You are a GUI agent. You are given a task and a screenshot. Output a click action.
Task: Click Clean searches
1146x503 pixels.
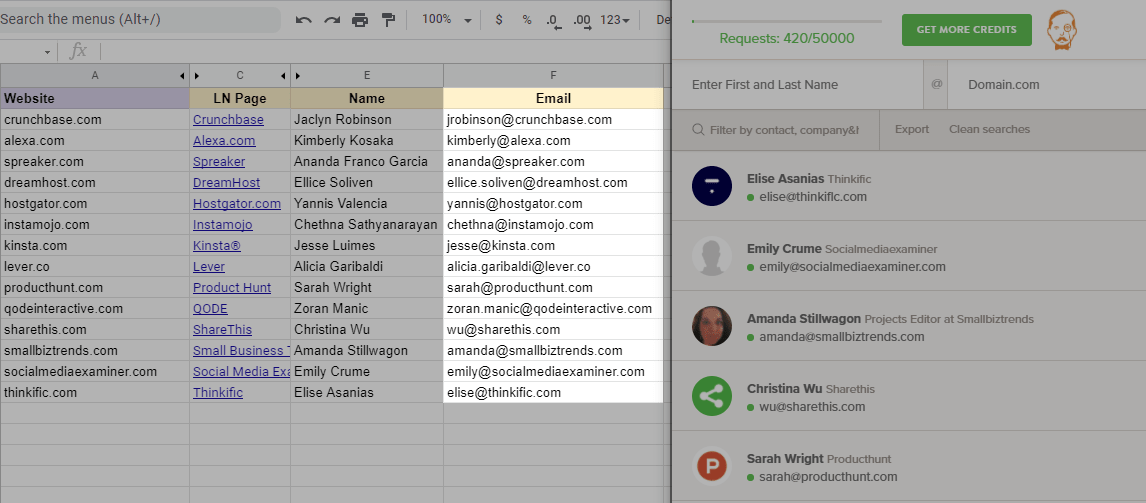(x=990, y=129)
